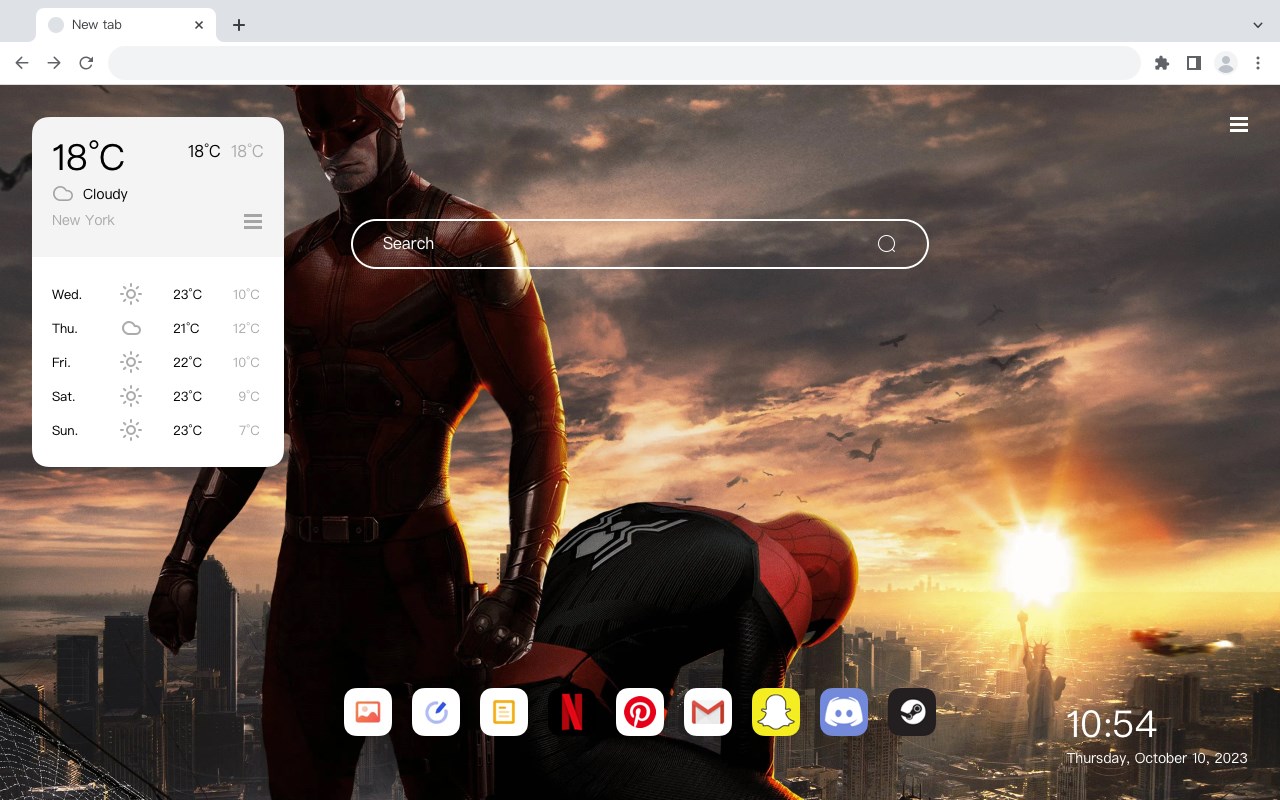Select the "Sat." forecast day label
Image resolution: width=1280 pixels, height=800 pixels.
pyautogui.click(x=64, y=396)
